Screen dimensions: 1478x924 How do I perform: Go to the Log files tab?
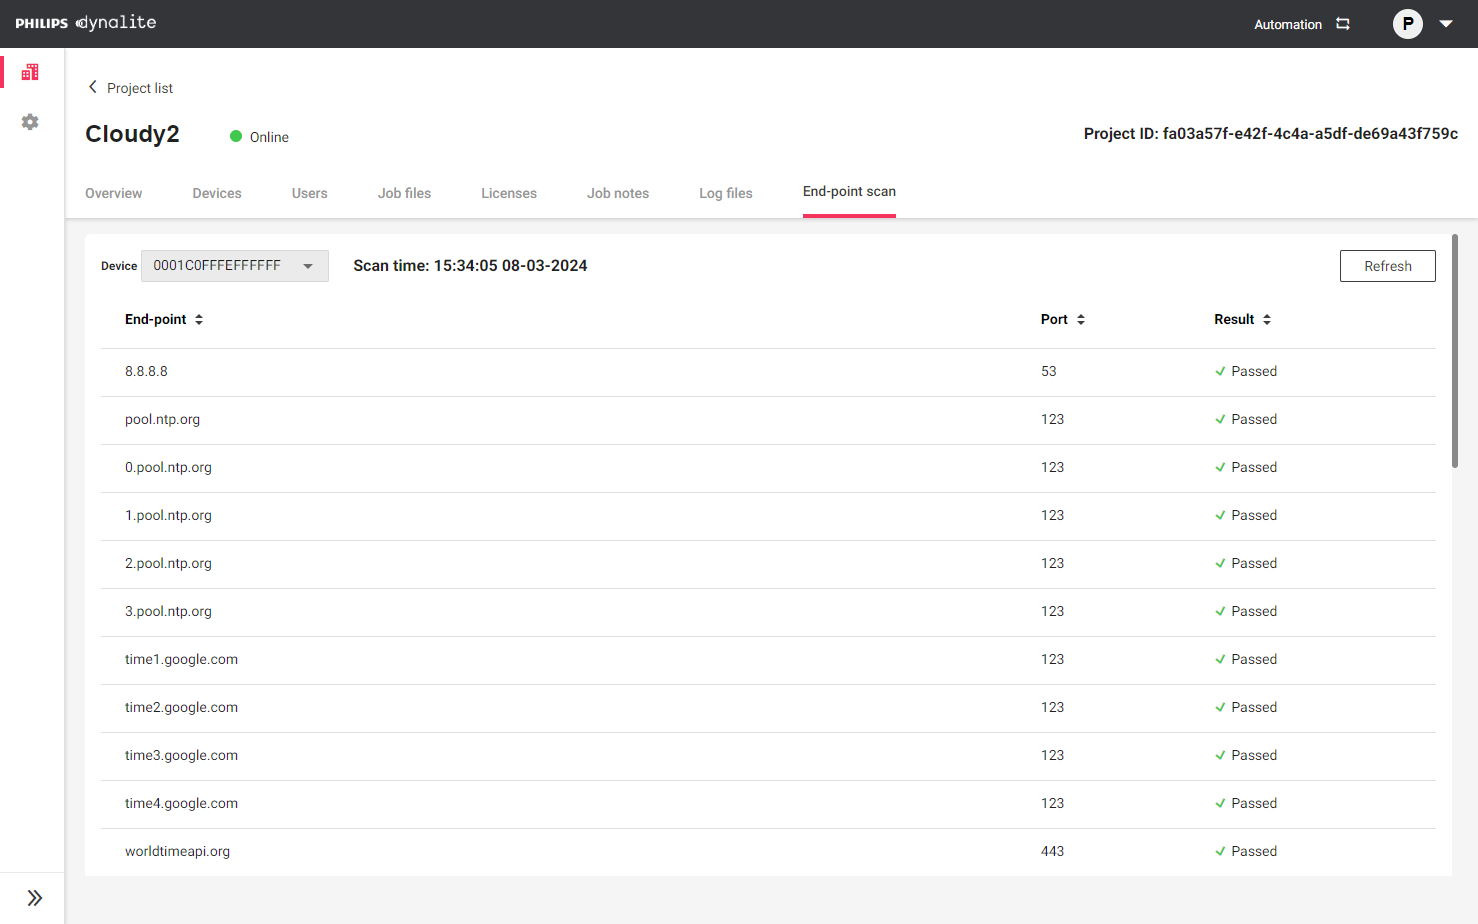point(725,193)
